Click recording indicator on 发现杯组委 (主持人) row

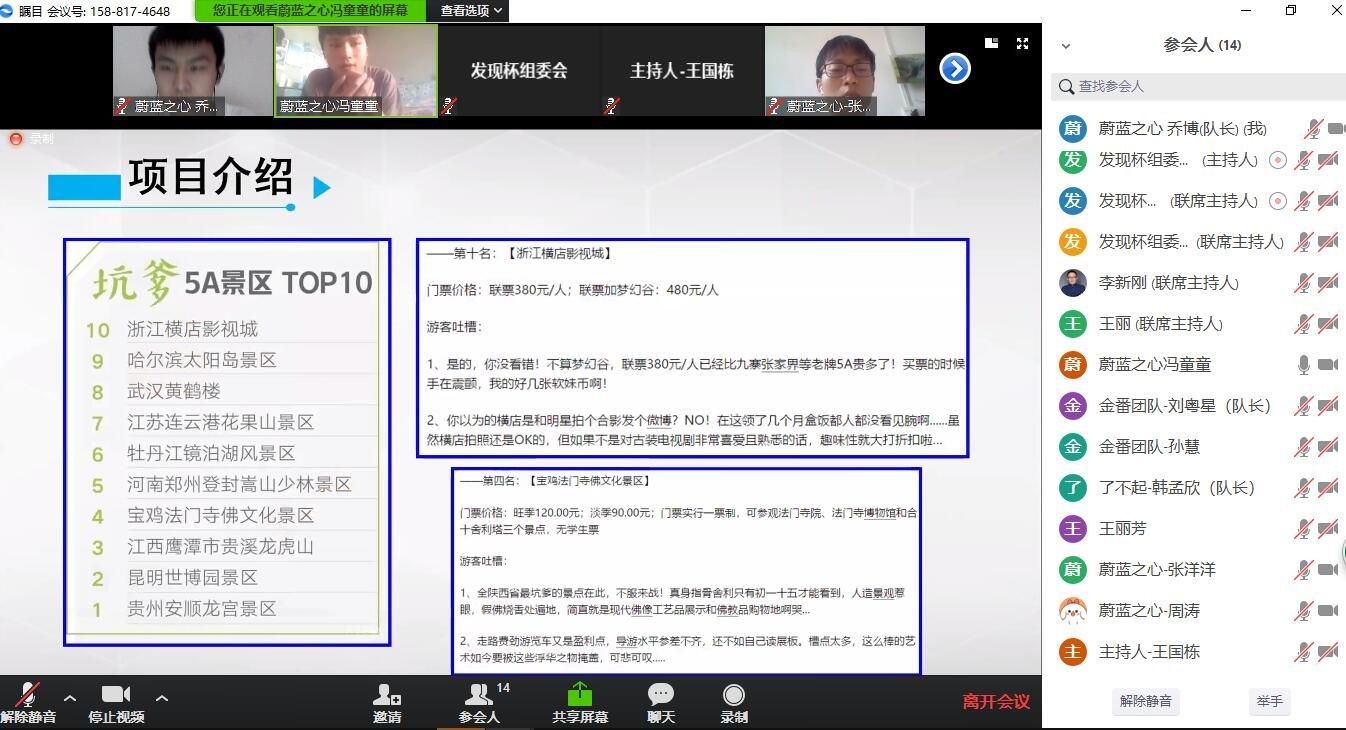[x=1277, y=160]
